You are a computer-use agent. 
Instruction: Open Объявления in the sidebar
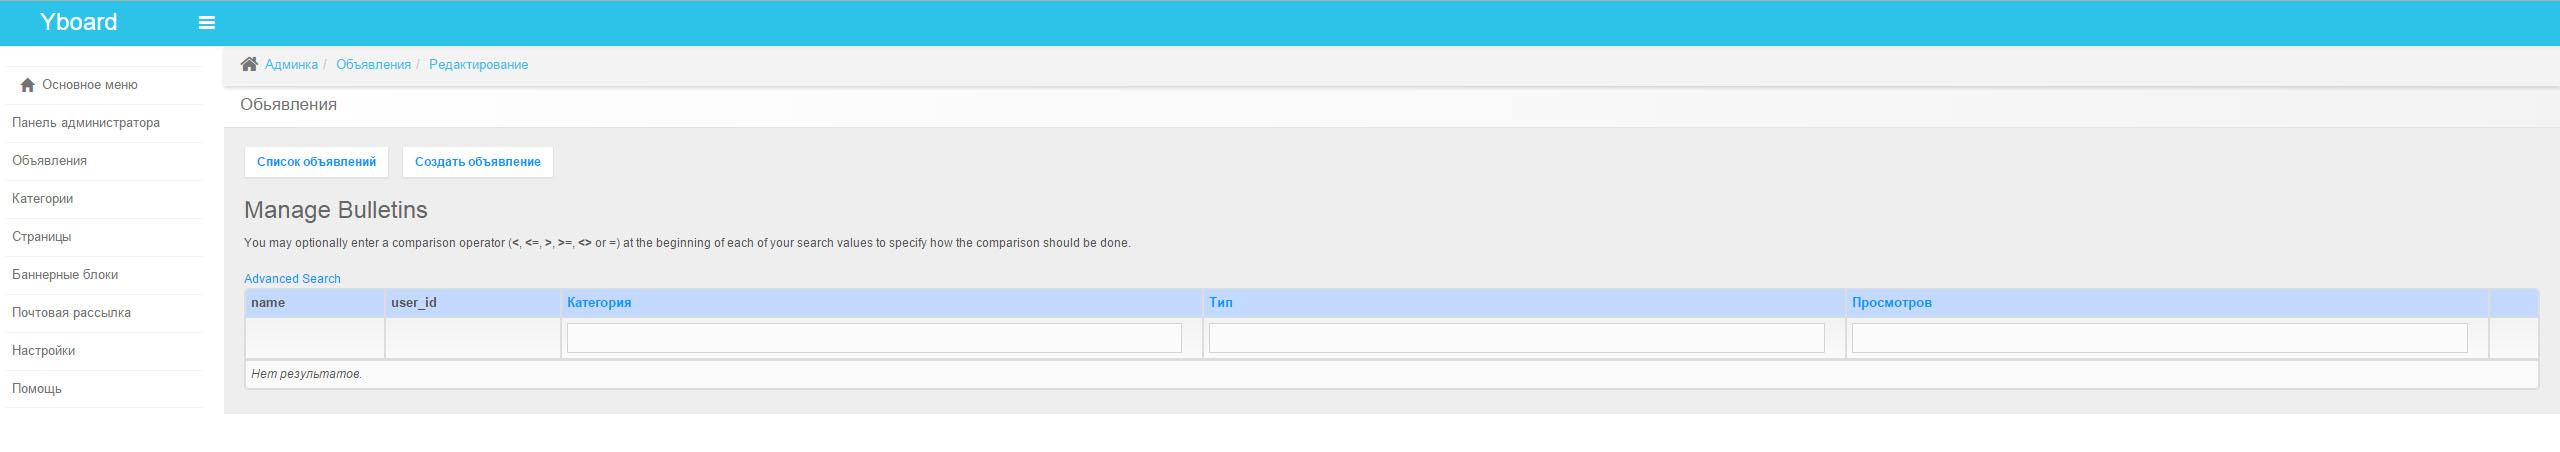point(49,161)
